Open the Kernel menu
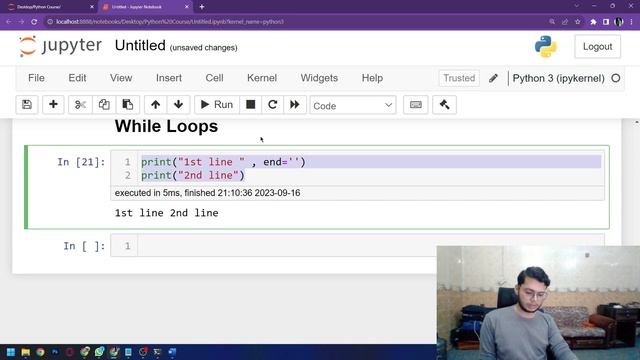Screen dimensions: 640x360 (262, 78)
